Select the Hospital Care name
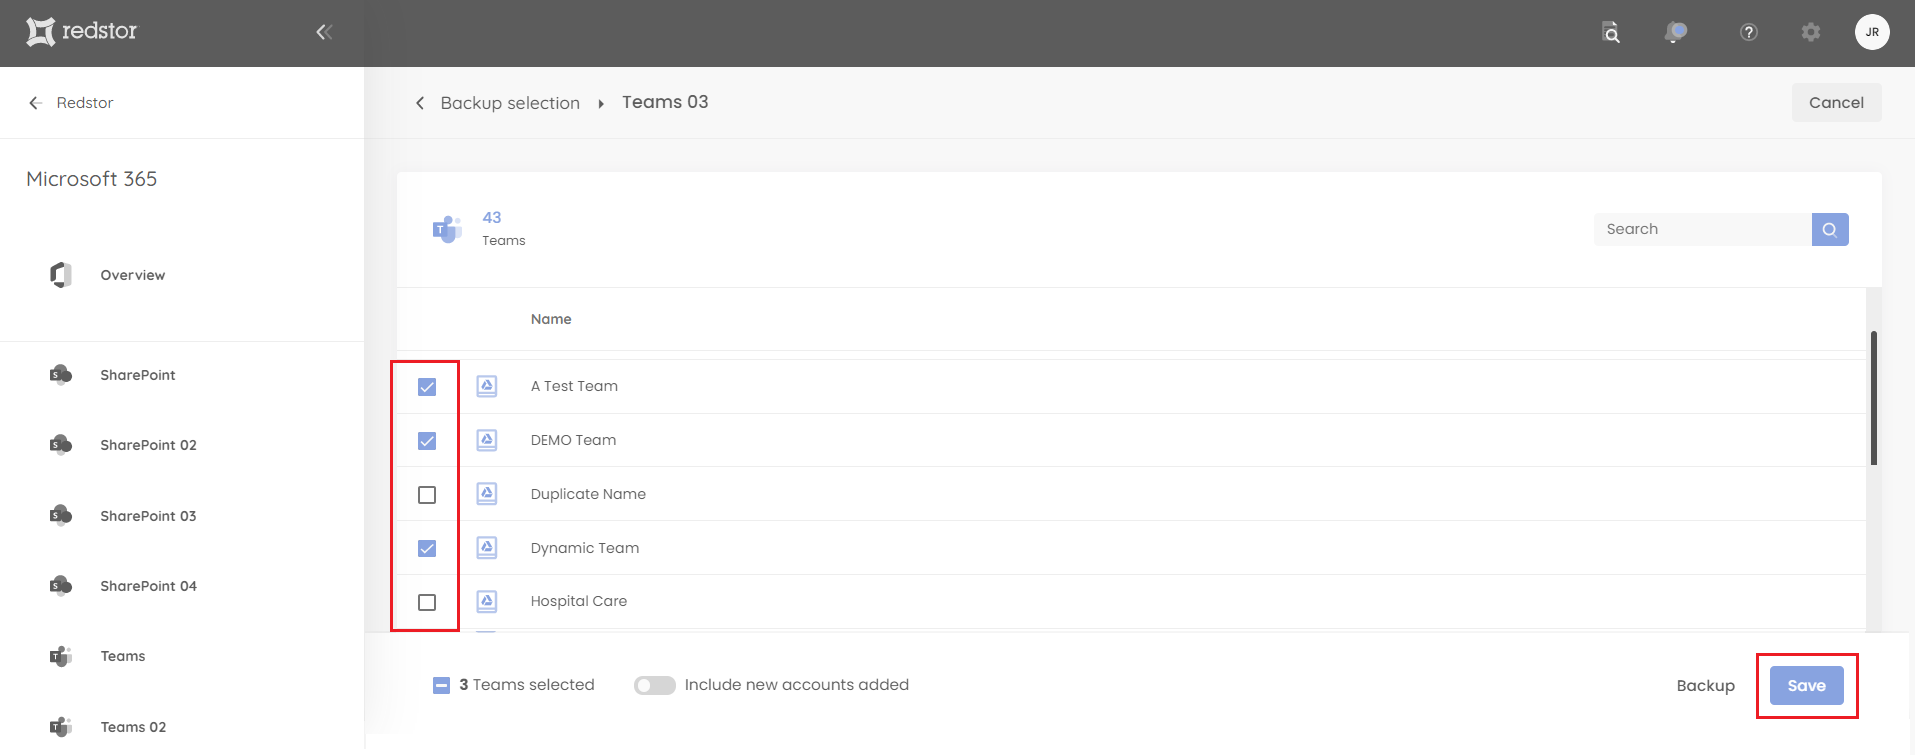Screen dimensions: 1915x755 point(579,601)
